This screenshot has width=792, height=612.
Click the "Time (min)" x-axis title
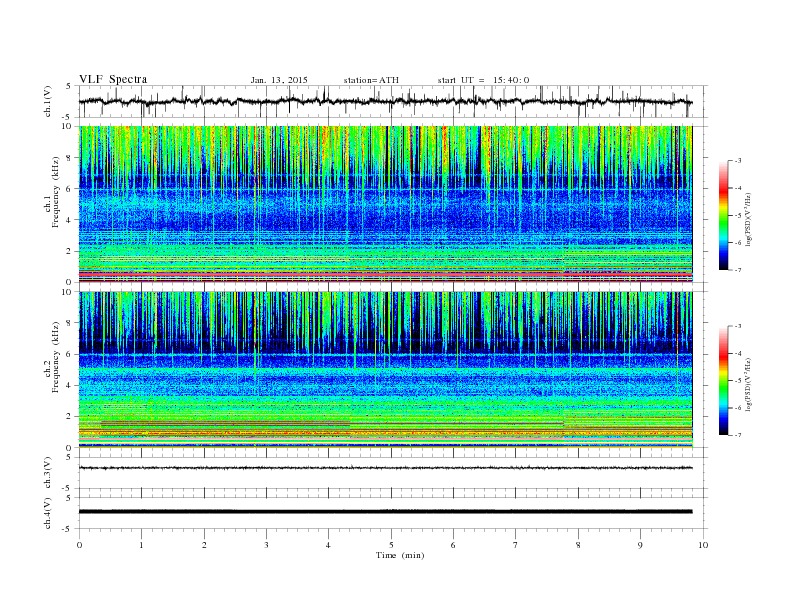tap(400, 555)
